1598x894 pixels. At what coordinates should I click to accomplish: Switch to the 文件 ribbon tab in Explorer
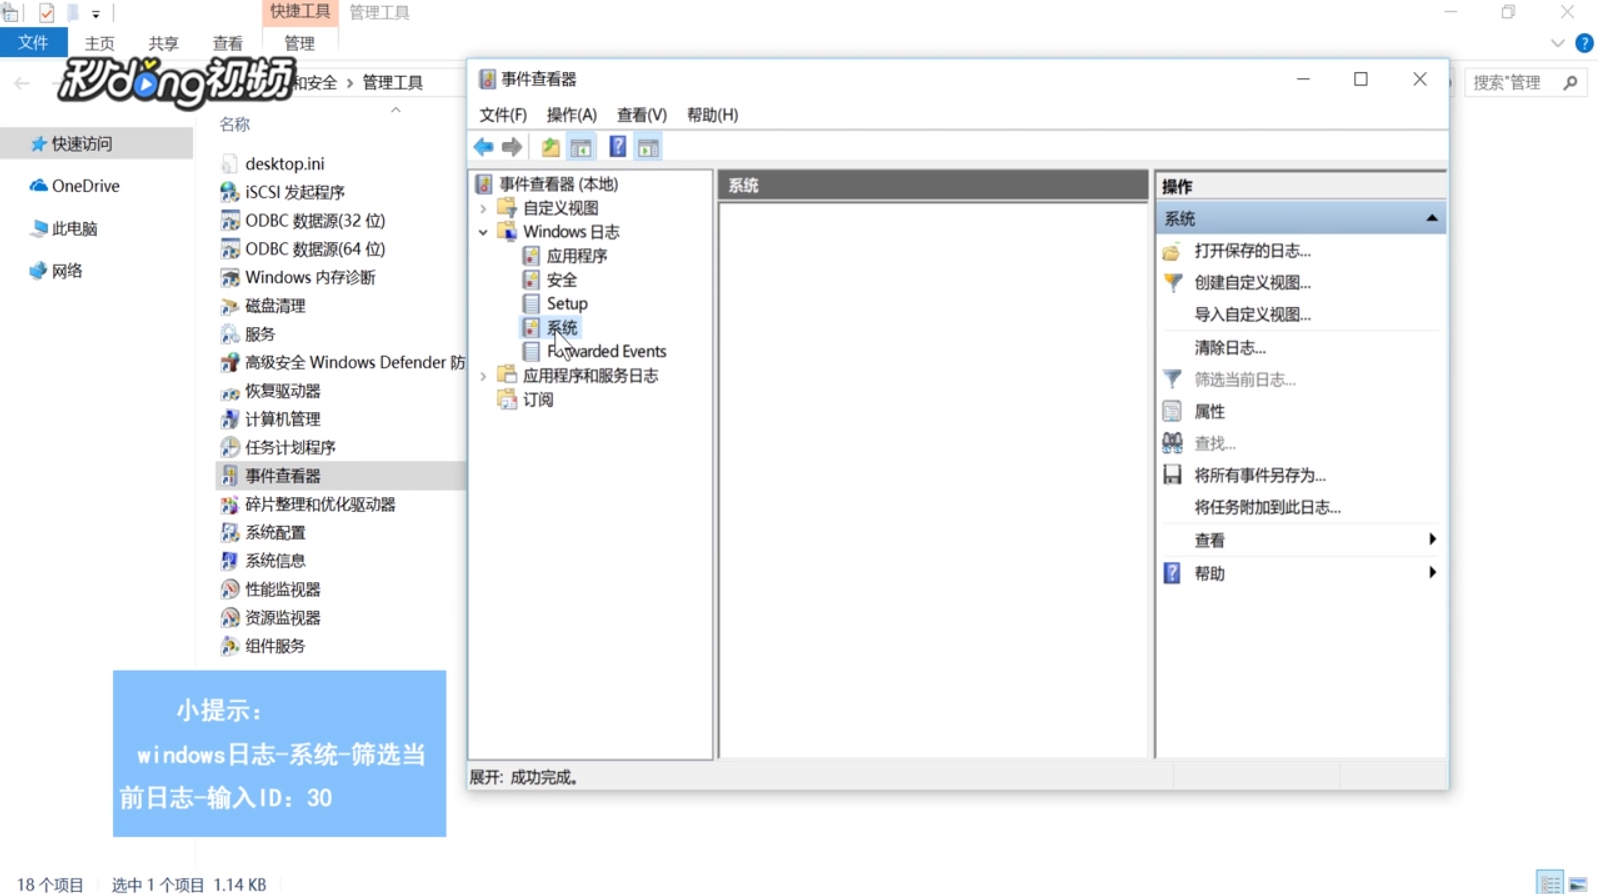(33, 42)
